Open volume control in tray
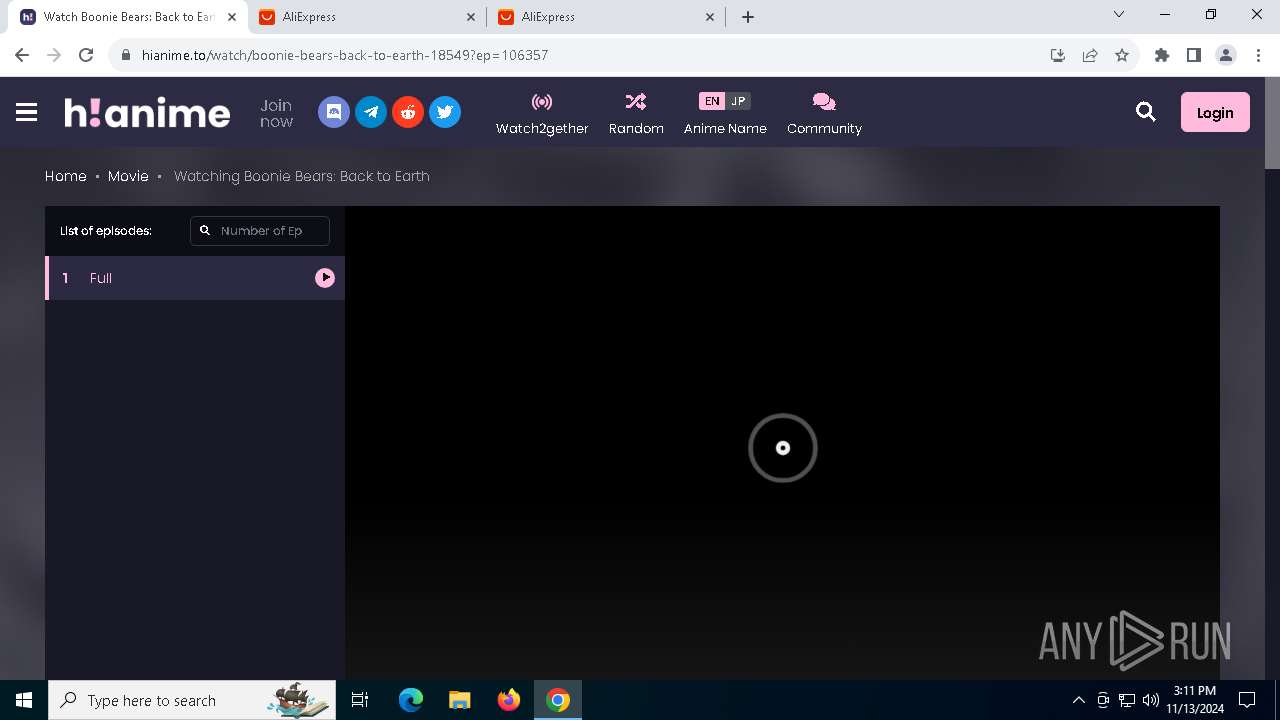This screenshot has width=1280, height=720. [x=1151, y=700]
